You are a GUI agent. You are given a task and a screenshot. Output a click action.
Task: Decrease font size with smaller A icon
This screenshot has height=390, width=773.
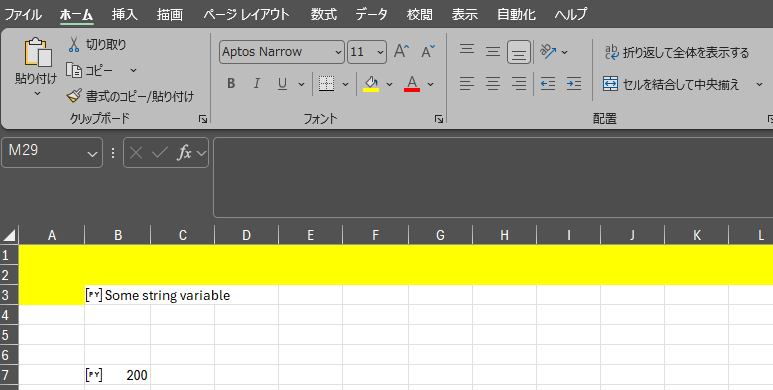[x=428, y=52]
